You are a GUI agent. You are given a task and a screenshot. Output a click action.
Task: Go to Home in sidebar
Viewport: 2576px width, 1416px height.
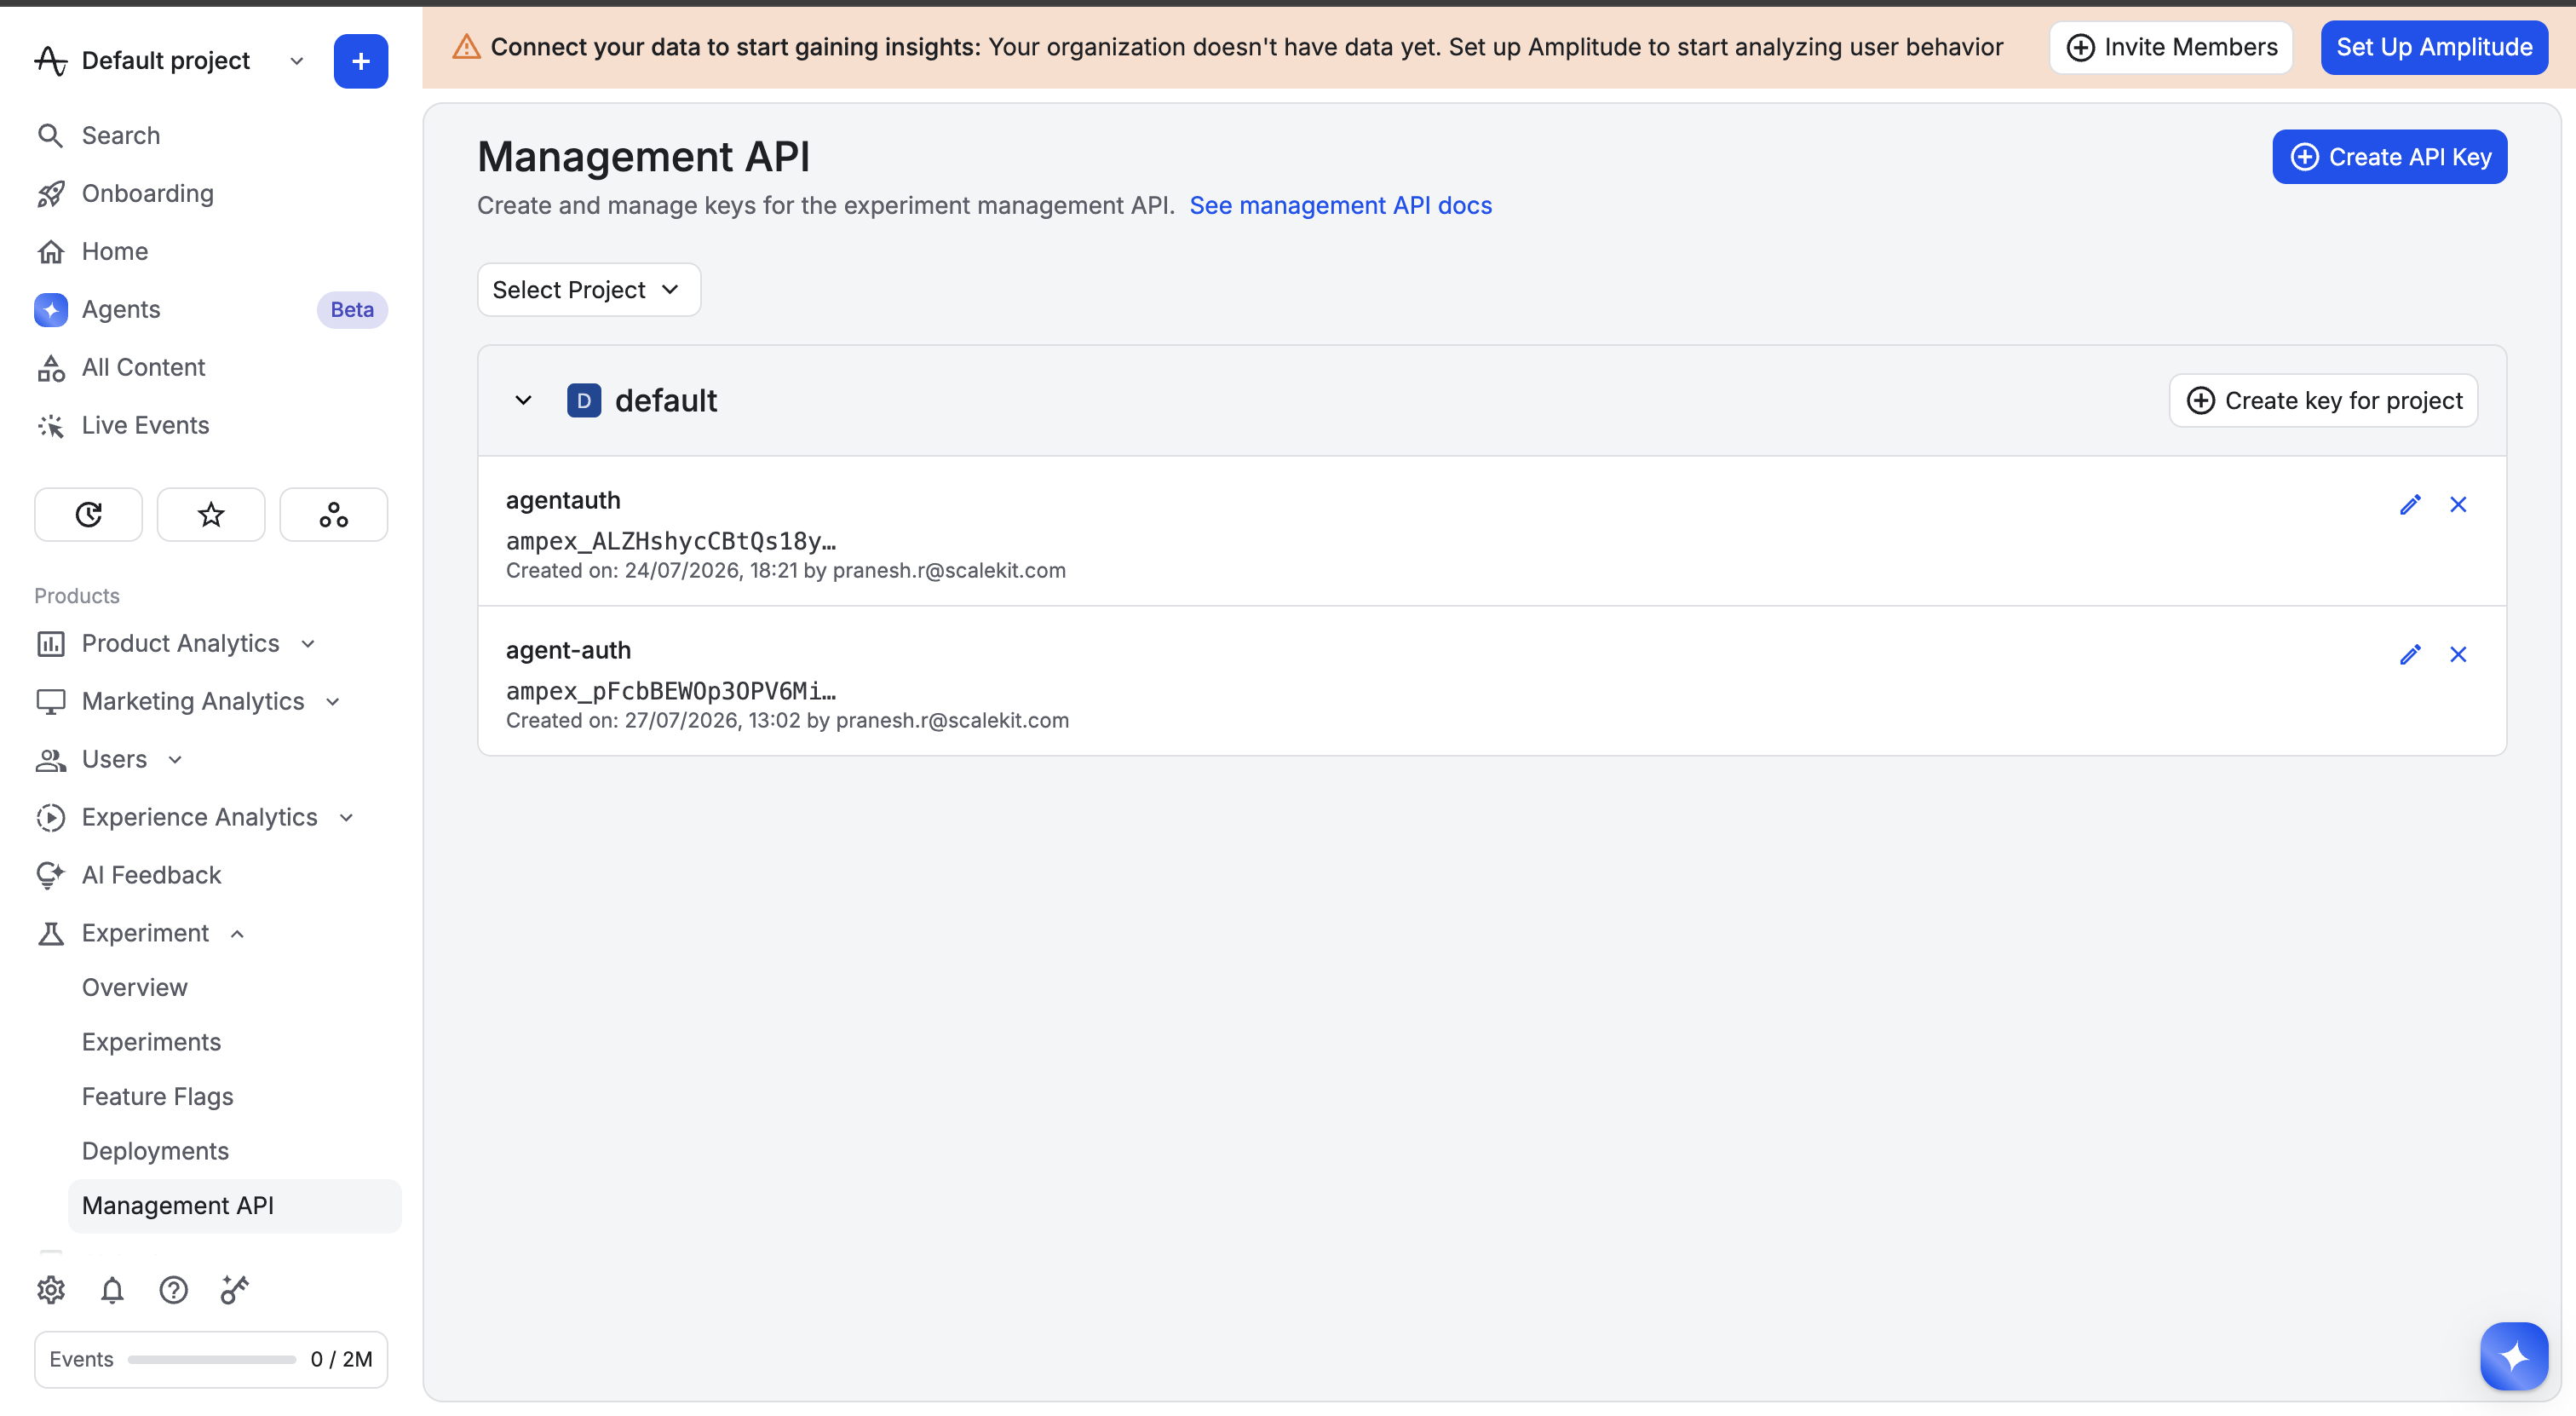pyautogui.click(x=114, y=251)
